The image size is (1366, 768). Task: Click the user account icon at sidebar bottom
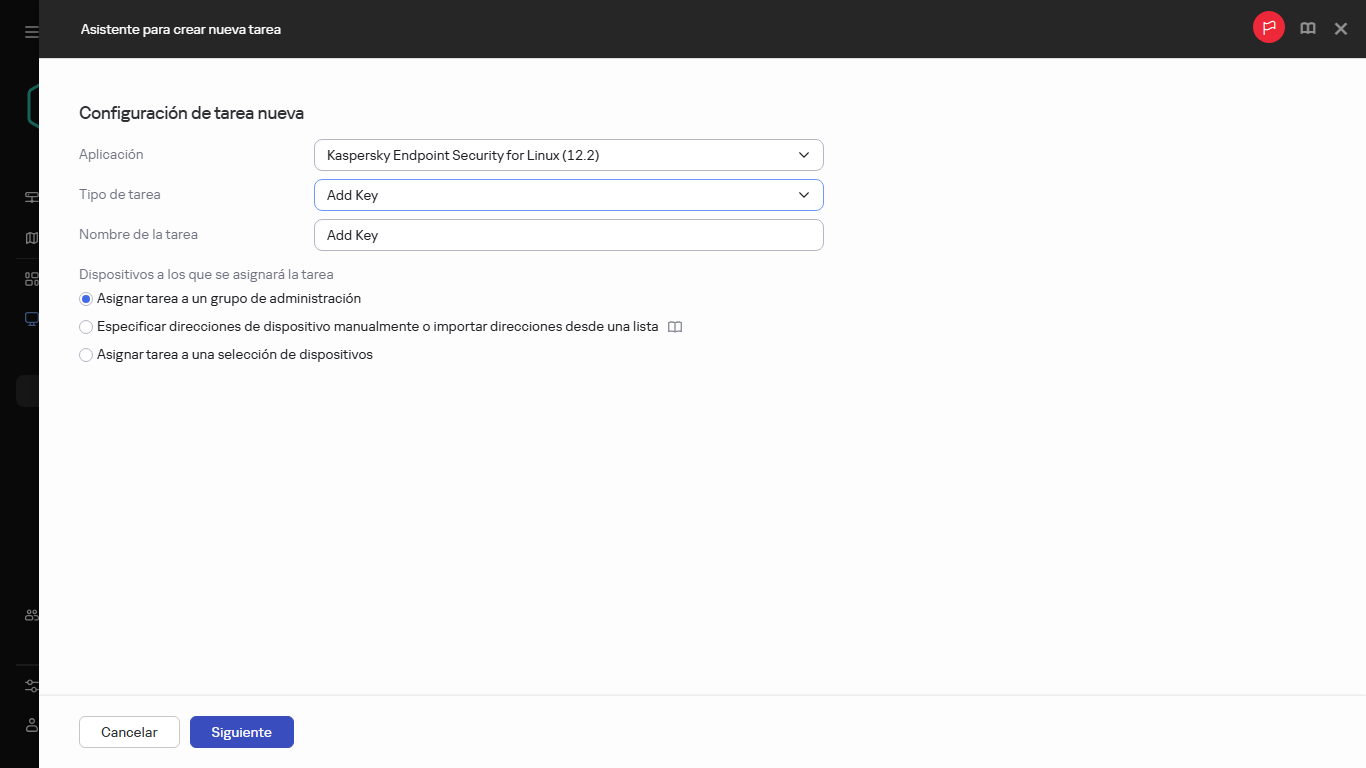[29, 725]
